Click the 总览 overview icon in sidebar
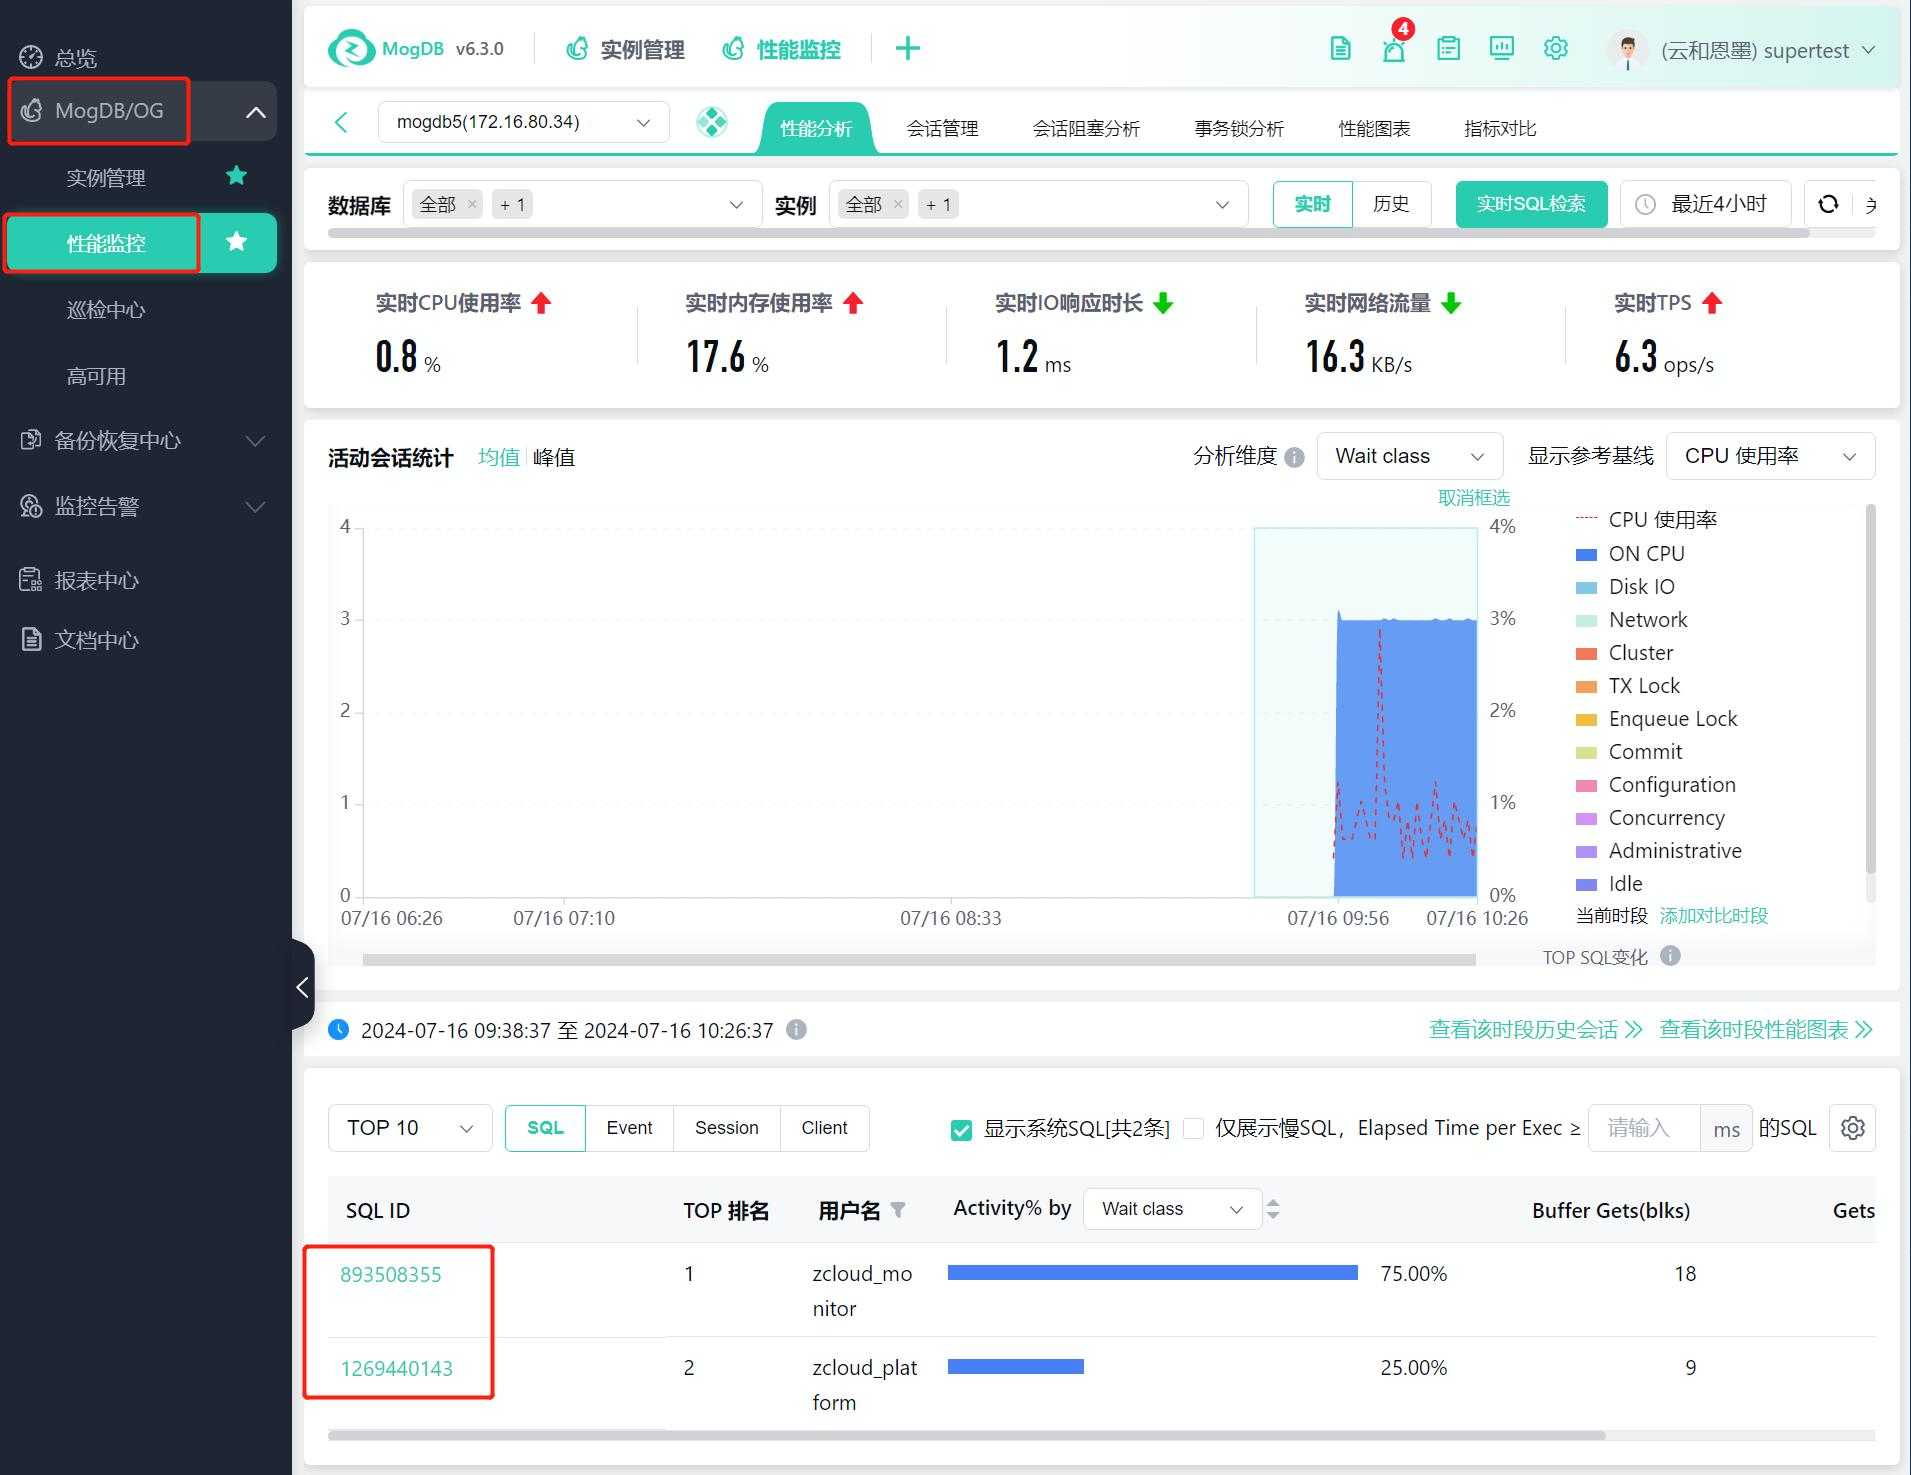The image size is (1911, 1475). [x=31, y=57]
